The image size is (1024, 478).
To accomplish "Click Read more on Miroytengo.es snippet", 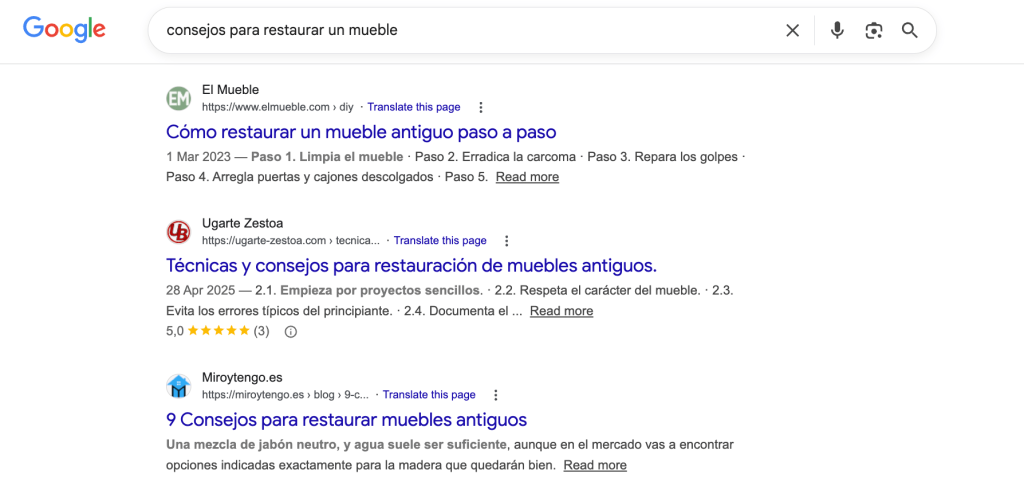I will click(595, 465).
